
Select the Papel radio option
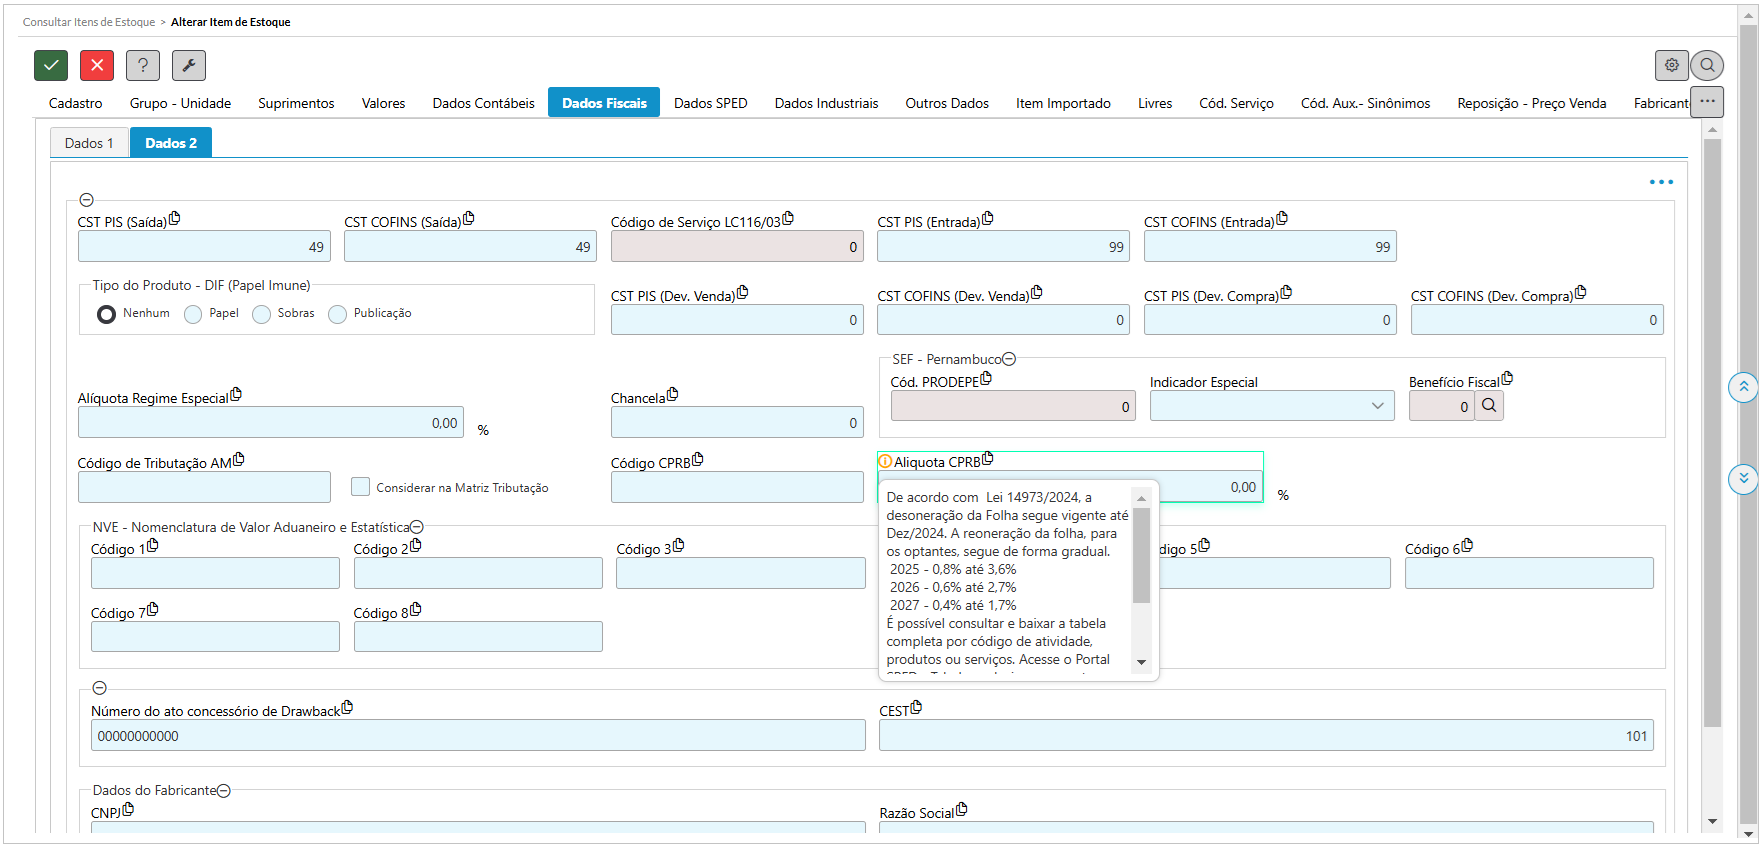click(193, 315)
